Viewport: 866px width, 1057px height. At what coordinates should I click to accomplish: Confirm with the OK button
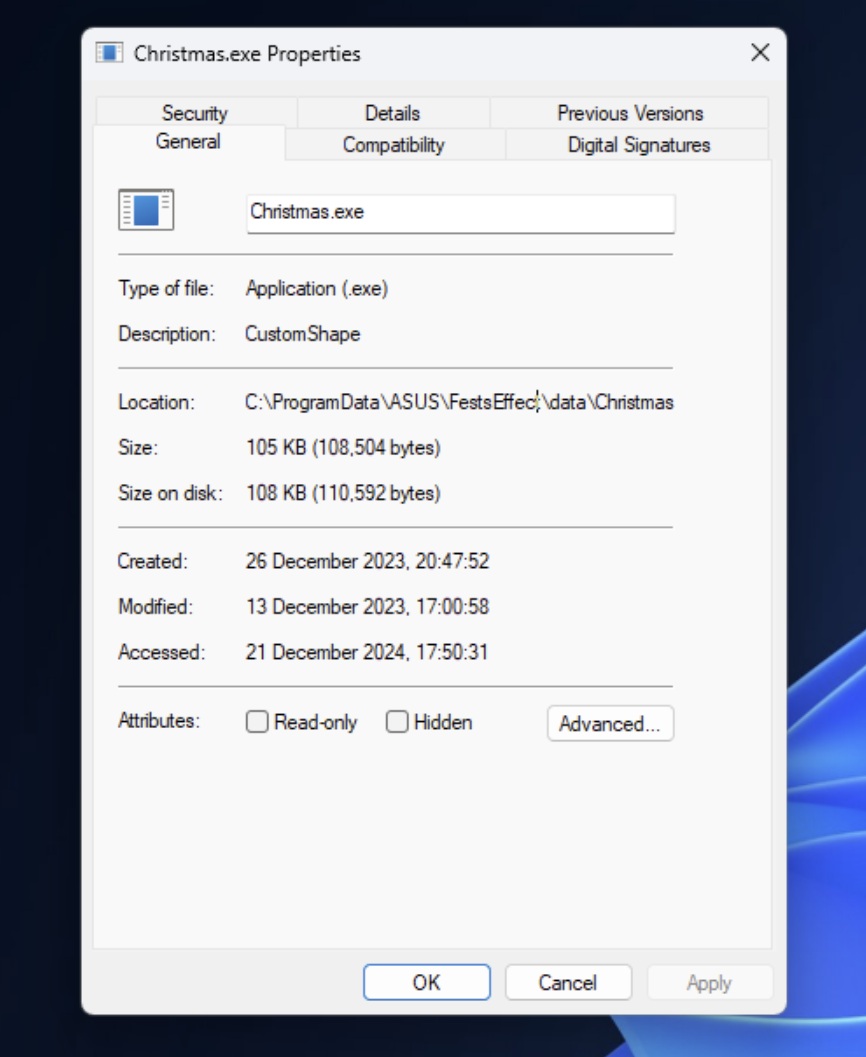(427, 982)
